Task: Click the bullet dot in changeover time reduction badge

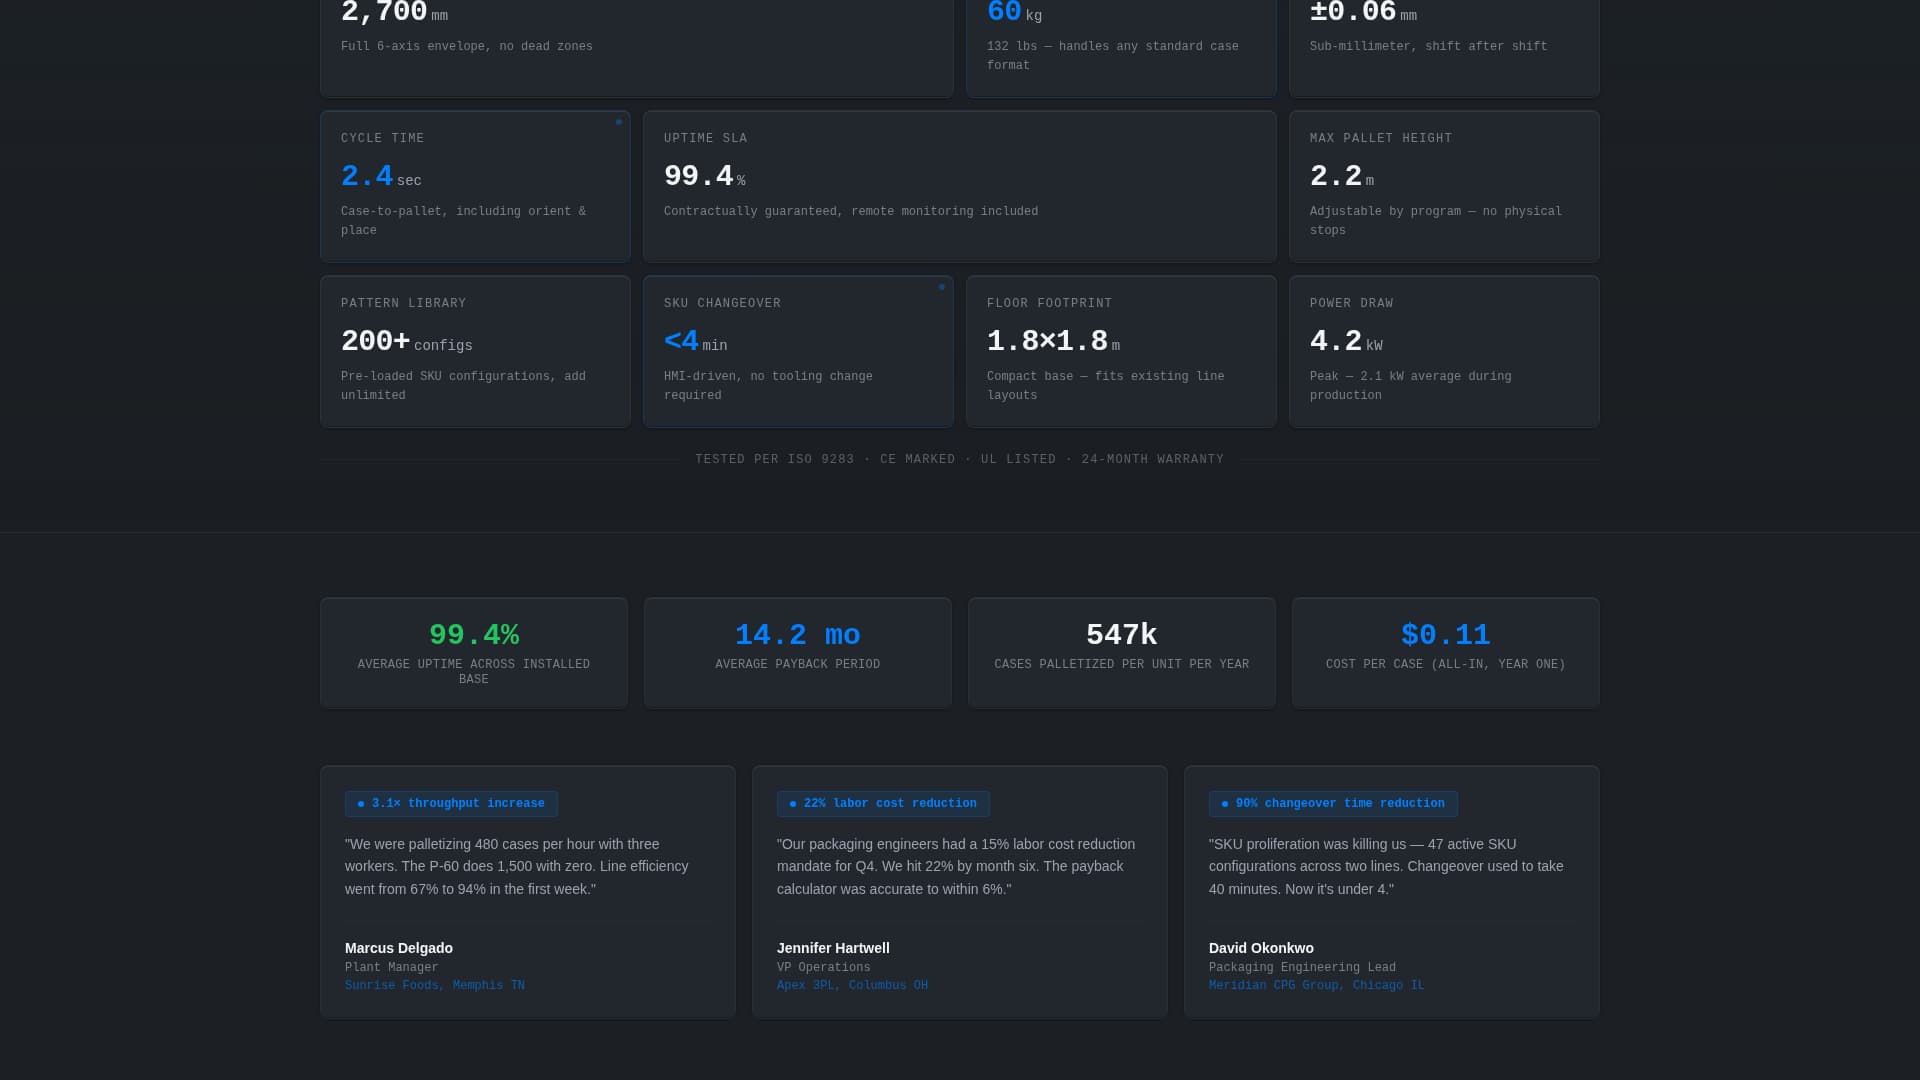Action: (1224, 803)
